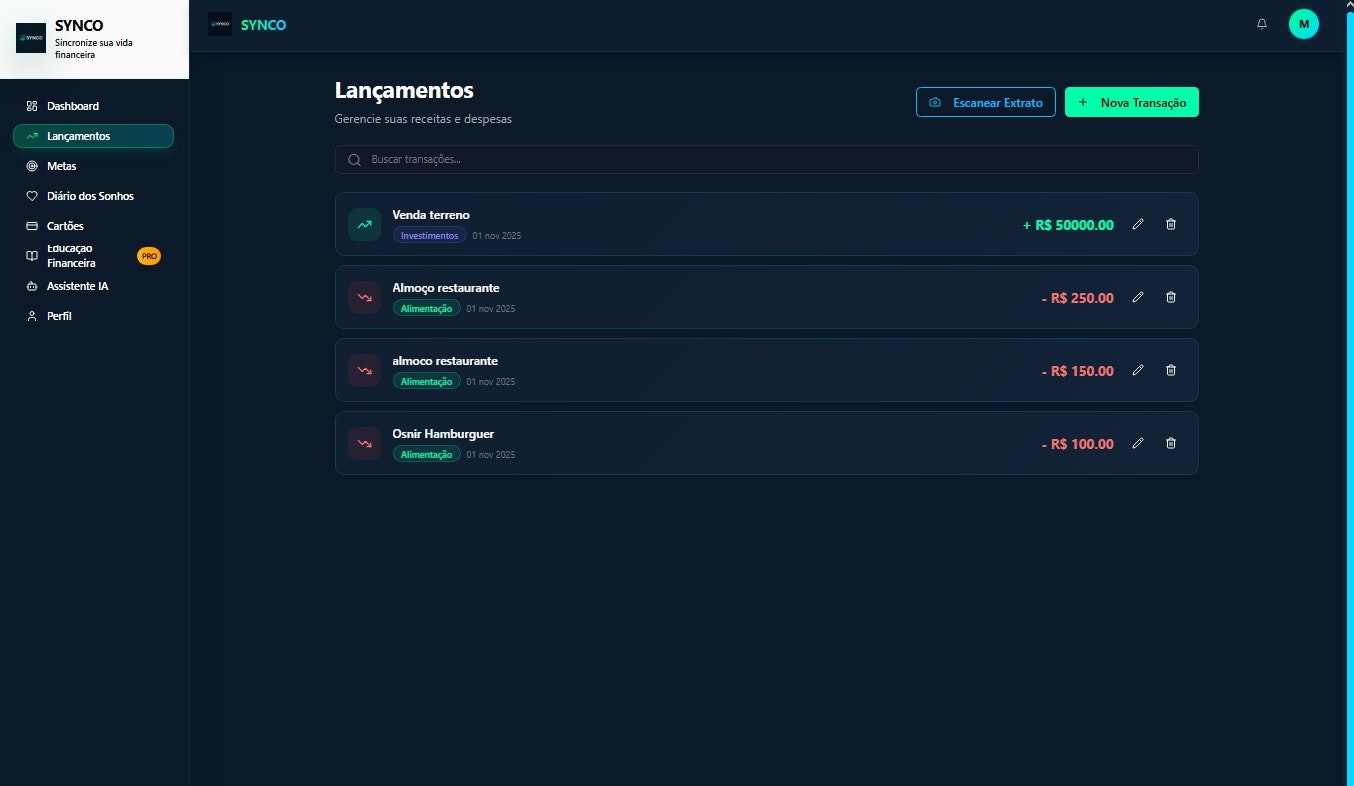This screenshot has width=1354, height=786.
Task: Open the Perfil section
Action: 57,316
